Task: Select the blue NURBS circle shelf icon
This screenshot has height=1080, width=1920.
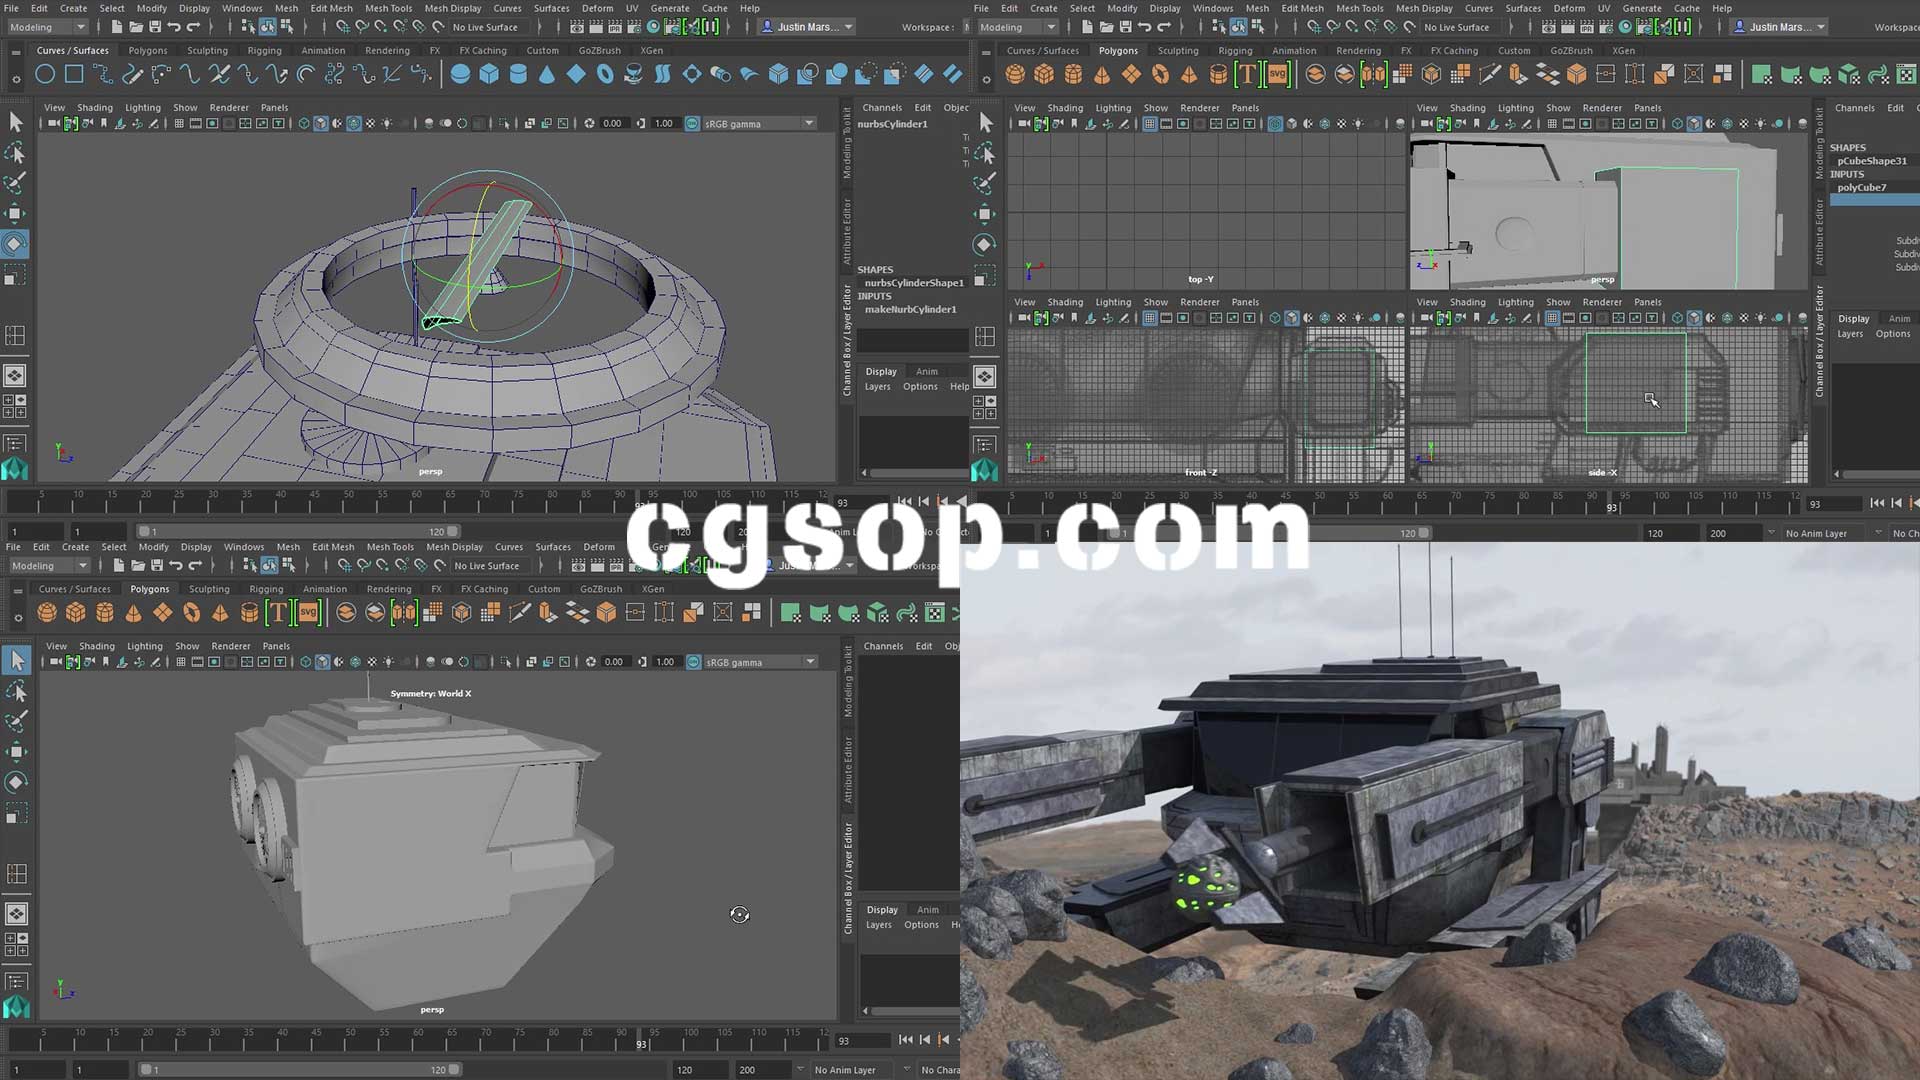Action: point(45,74)
